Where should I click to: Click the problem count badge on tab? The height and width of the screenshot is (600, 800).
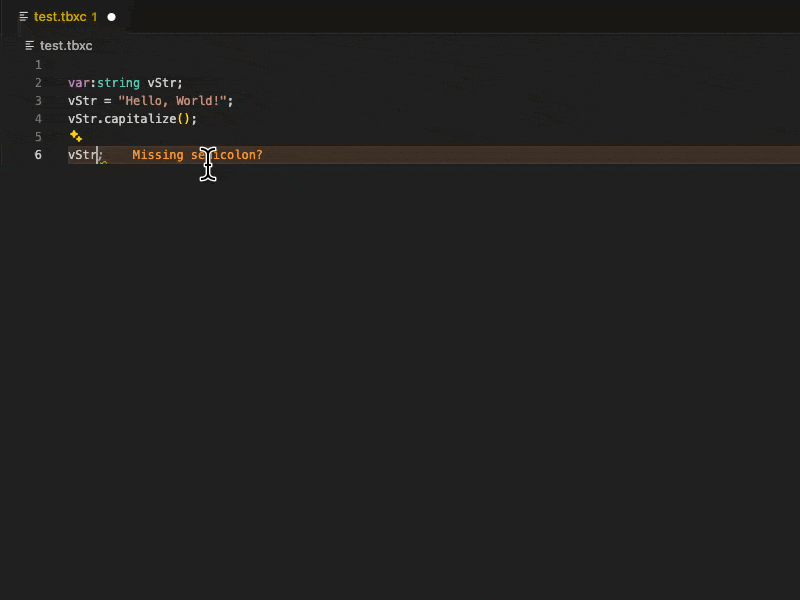click(94, 17)
